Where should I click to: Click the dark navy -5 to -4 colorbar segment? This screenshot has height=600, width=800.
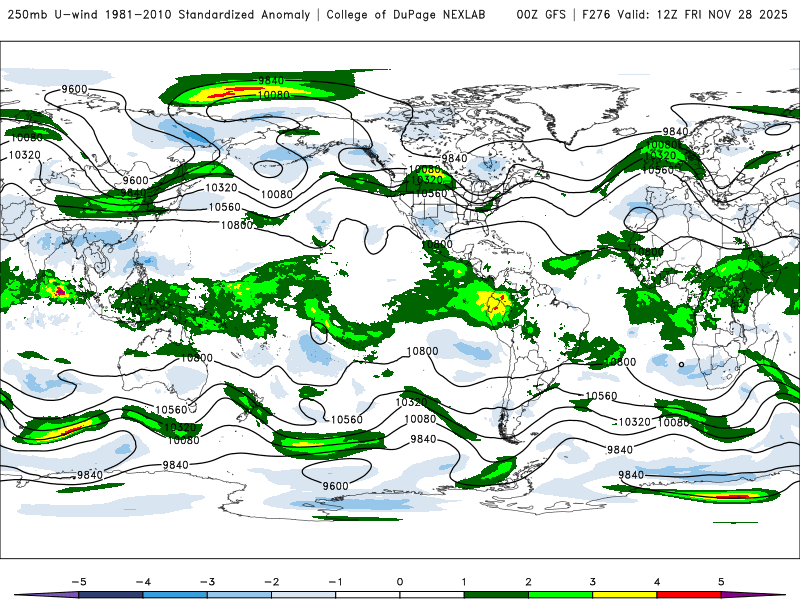[111, 595]
